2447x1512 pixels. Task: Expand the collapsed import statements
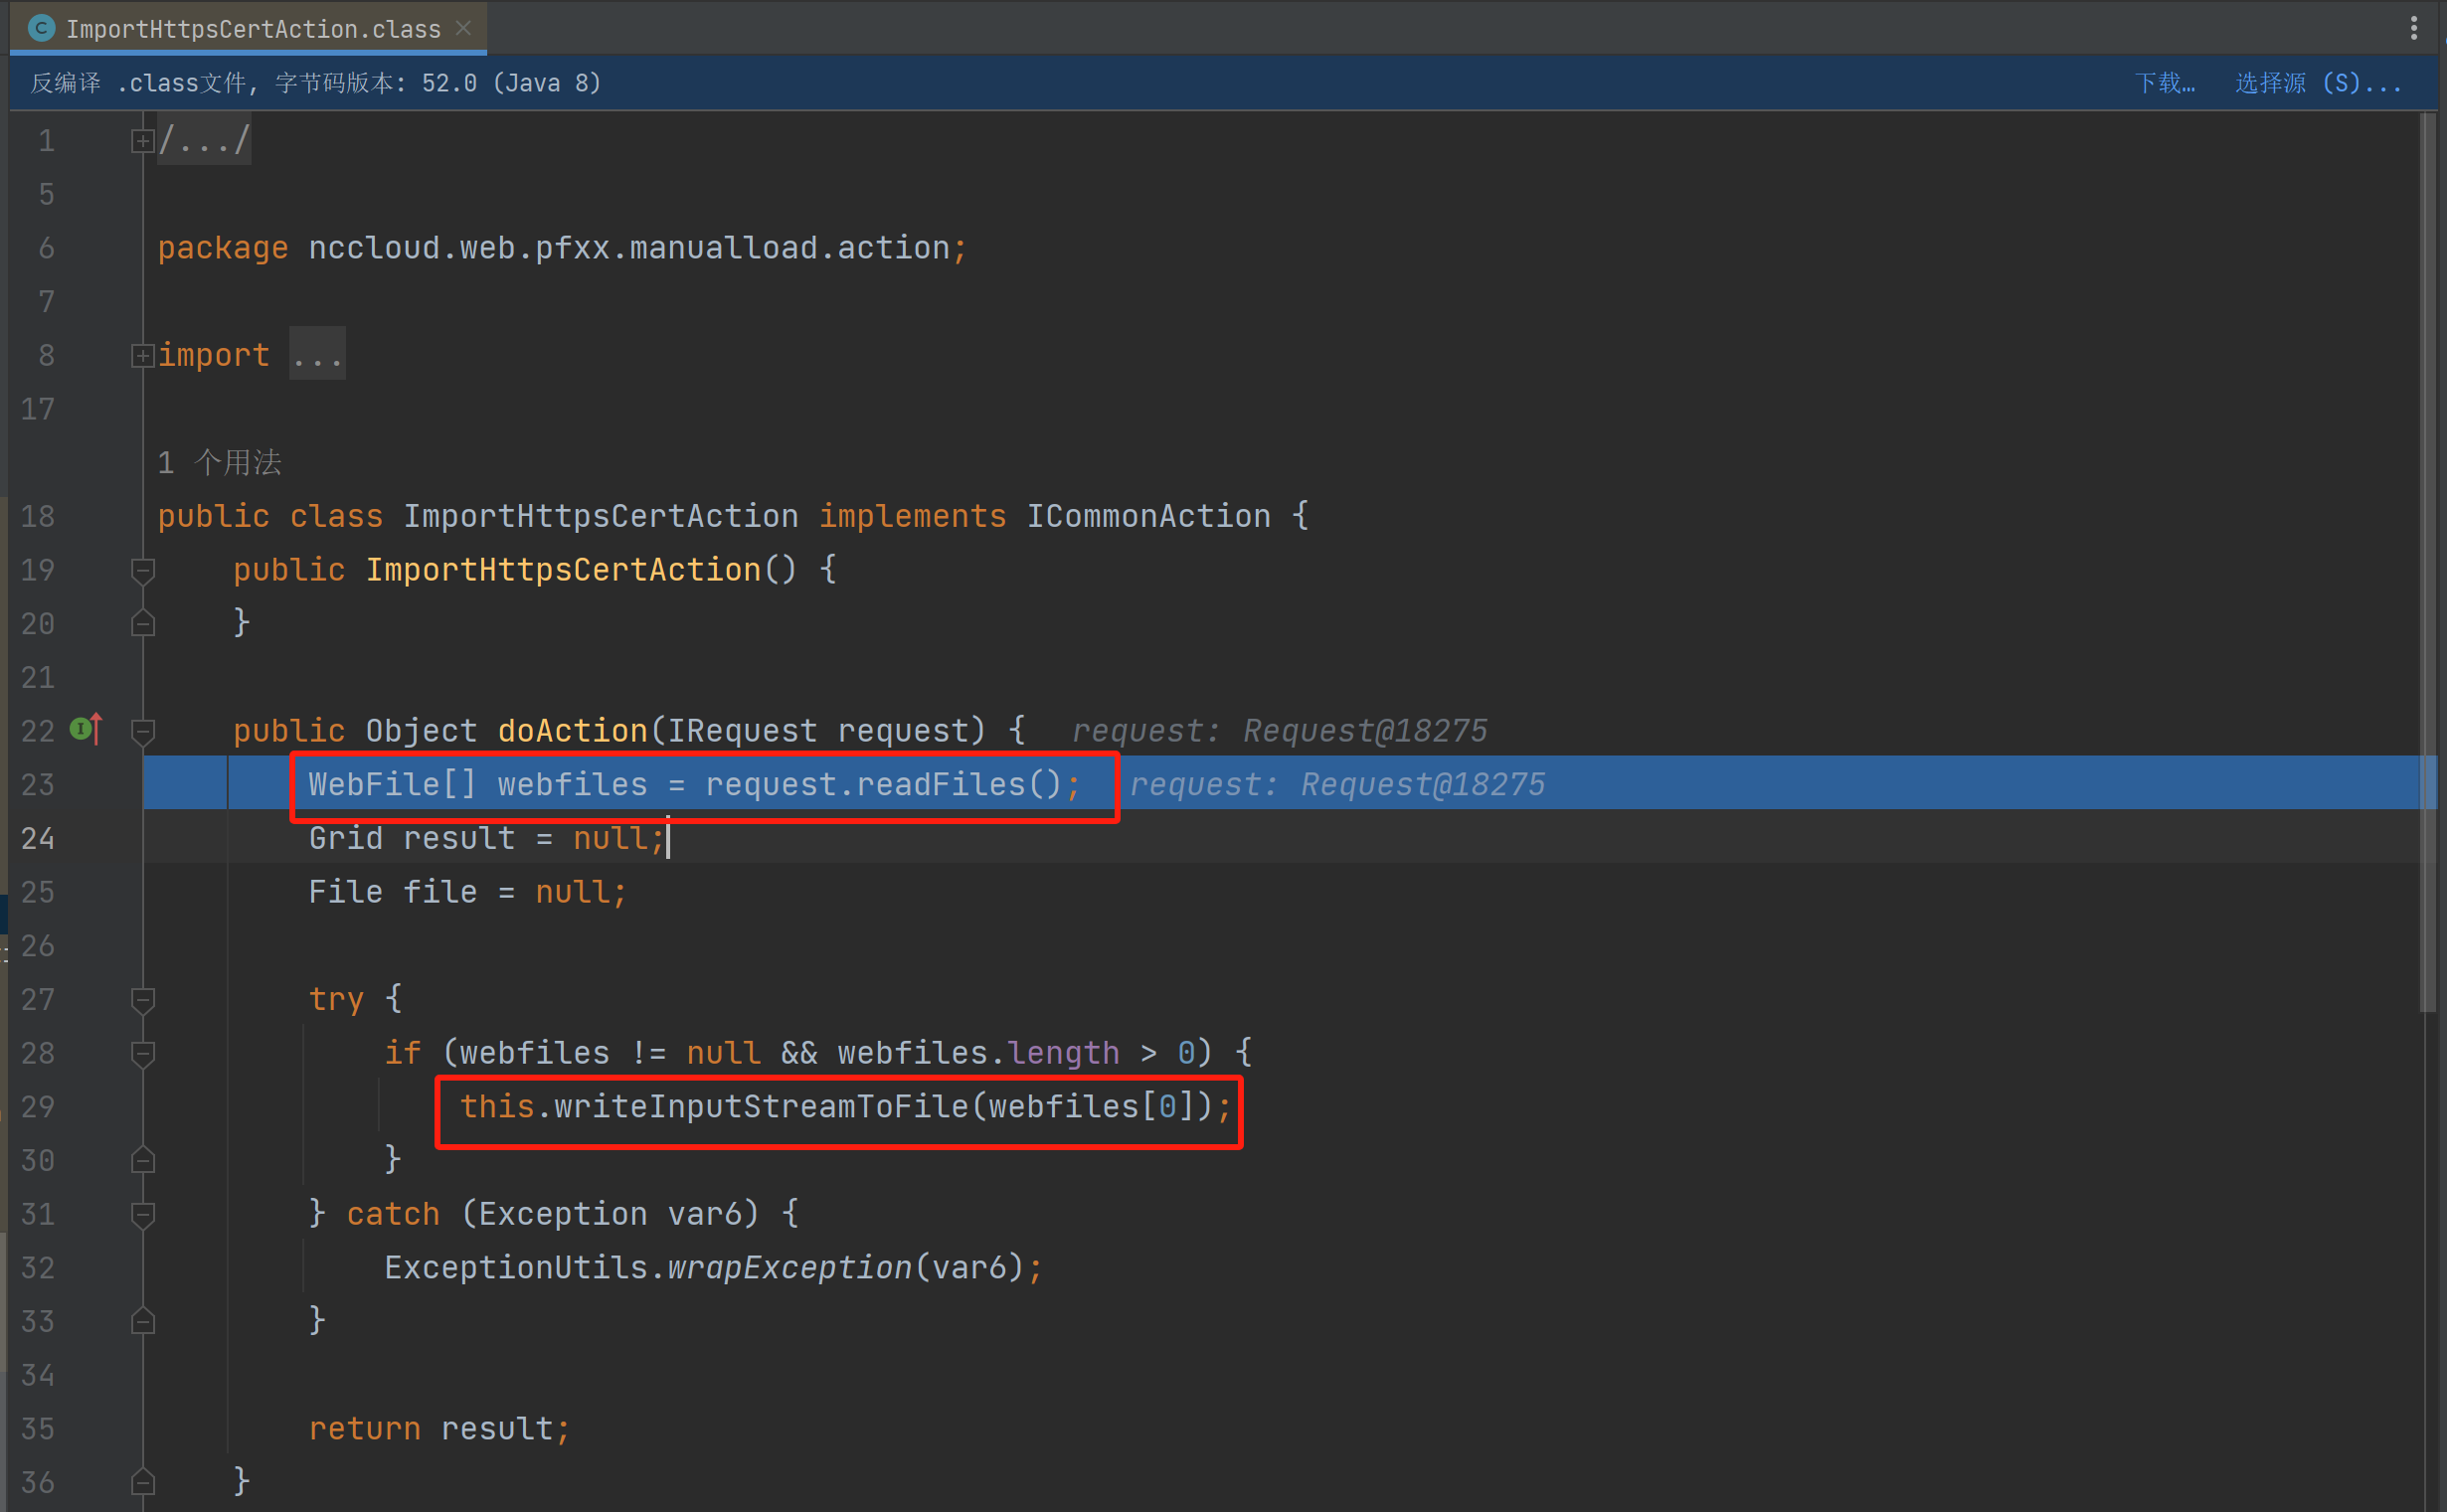[142, 355]
